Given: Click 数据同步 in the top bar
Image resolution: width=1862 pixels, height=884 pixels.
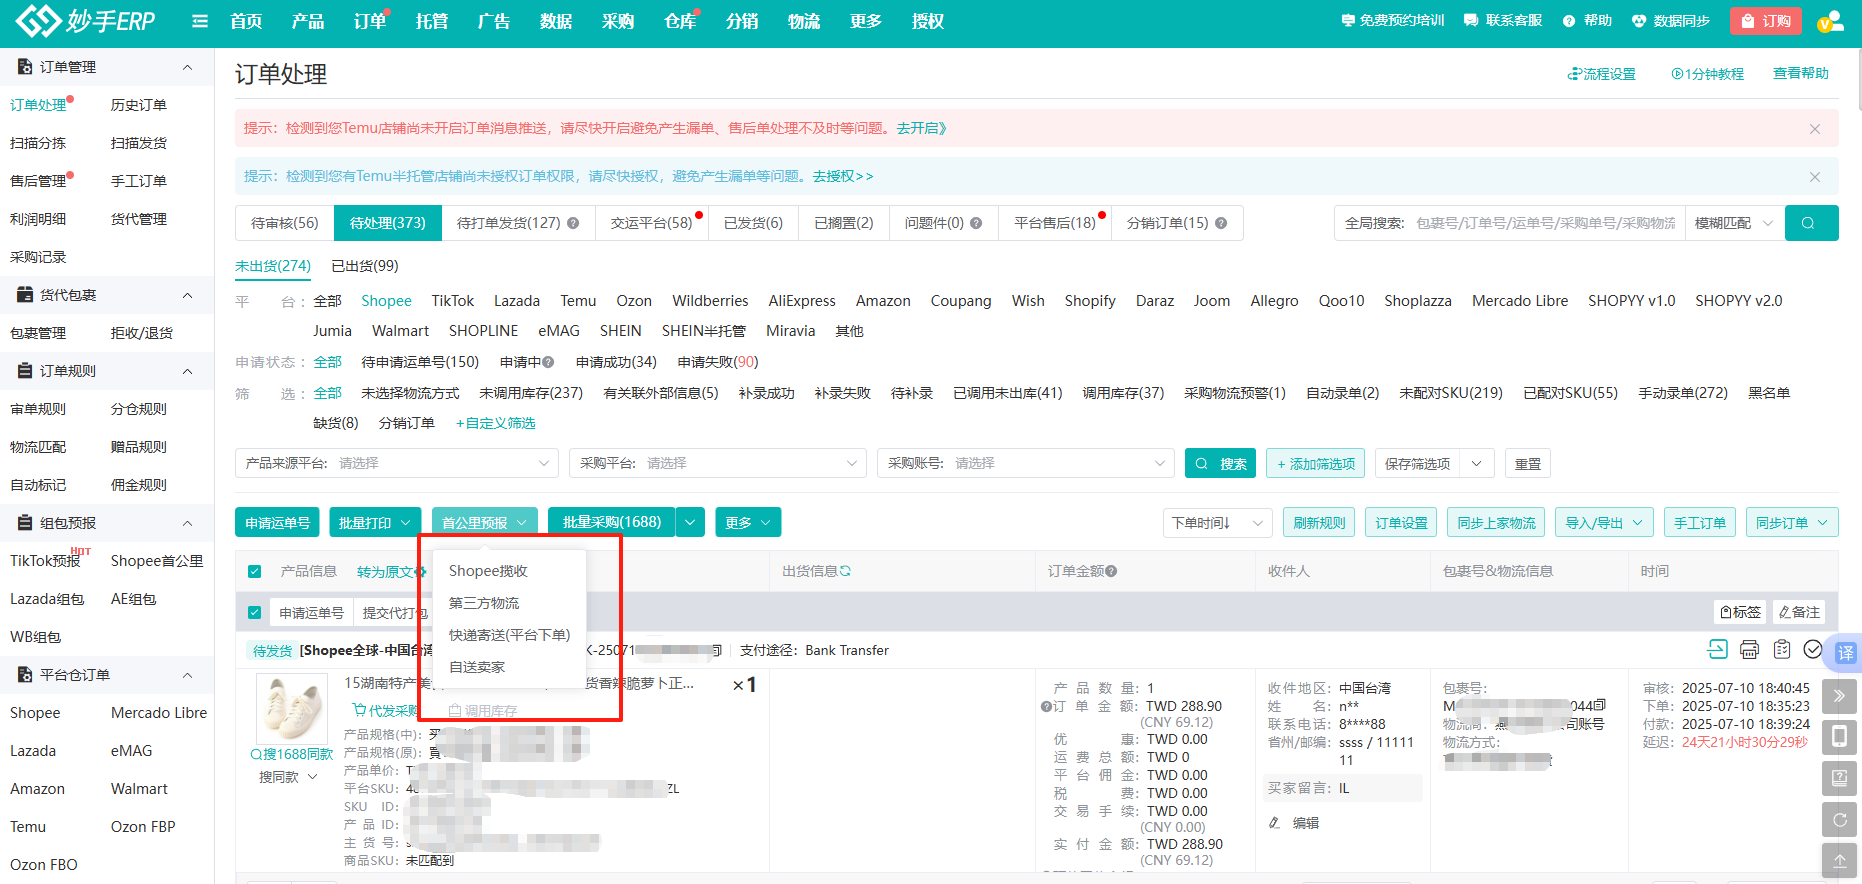Looking at the screenshot, I should (x=1670, y=21).
